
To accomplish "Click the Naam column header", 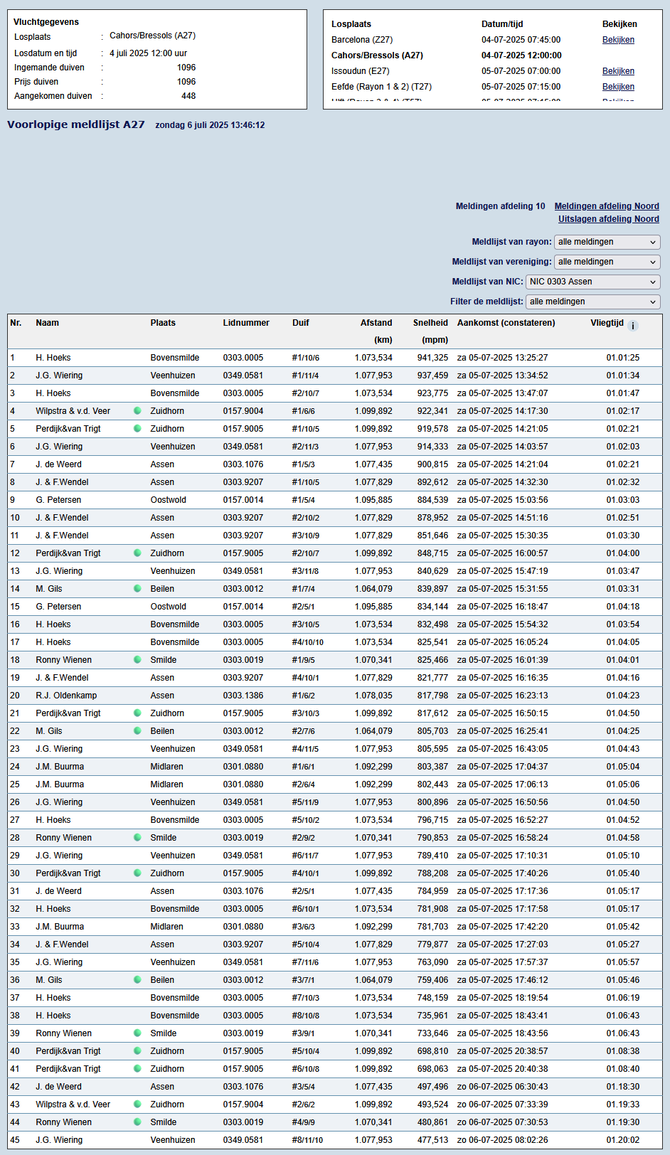I will coord(47,323).
